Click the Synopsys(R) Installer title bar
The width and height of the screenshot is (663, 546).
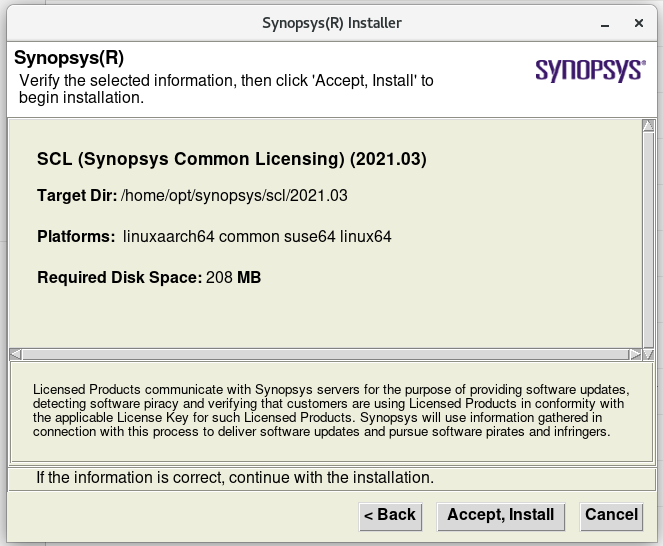332,23
